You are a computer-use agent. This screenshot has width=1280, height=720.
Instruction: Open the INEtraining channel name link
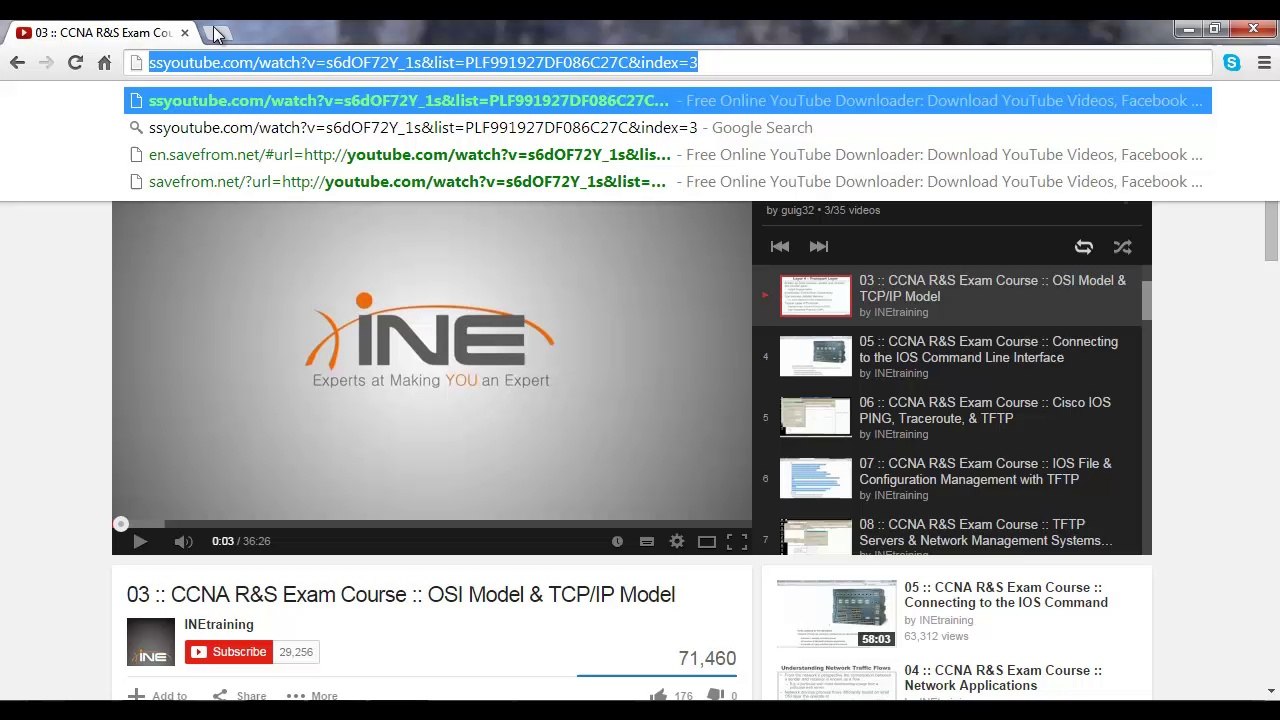click(x=219, y=624)
